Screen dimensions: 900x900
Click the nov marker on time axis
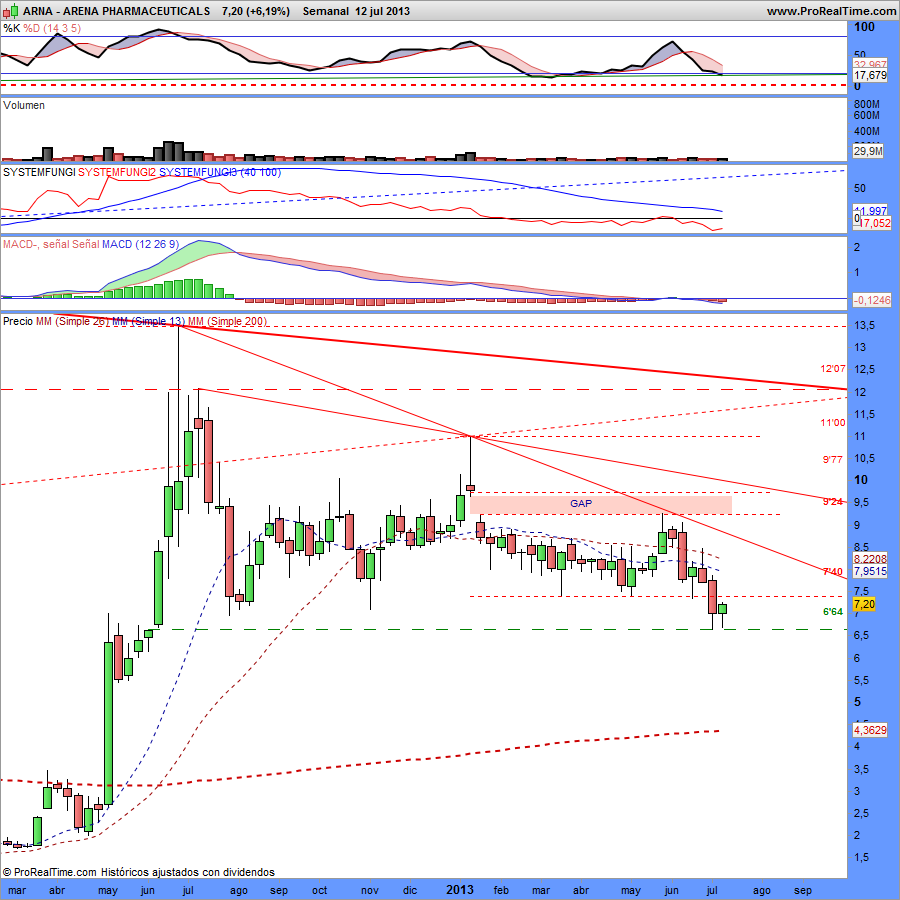(370, 891)
